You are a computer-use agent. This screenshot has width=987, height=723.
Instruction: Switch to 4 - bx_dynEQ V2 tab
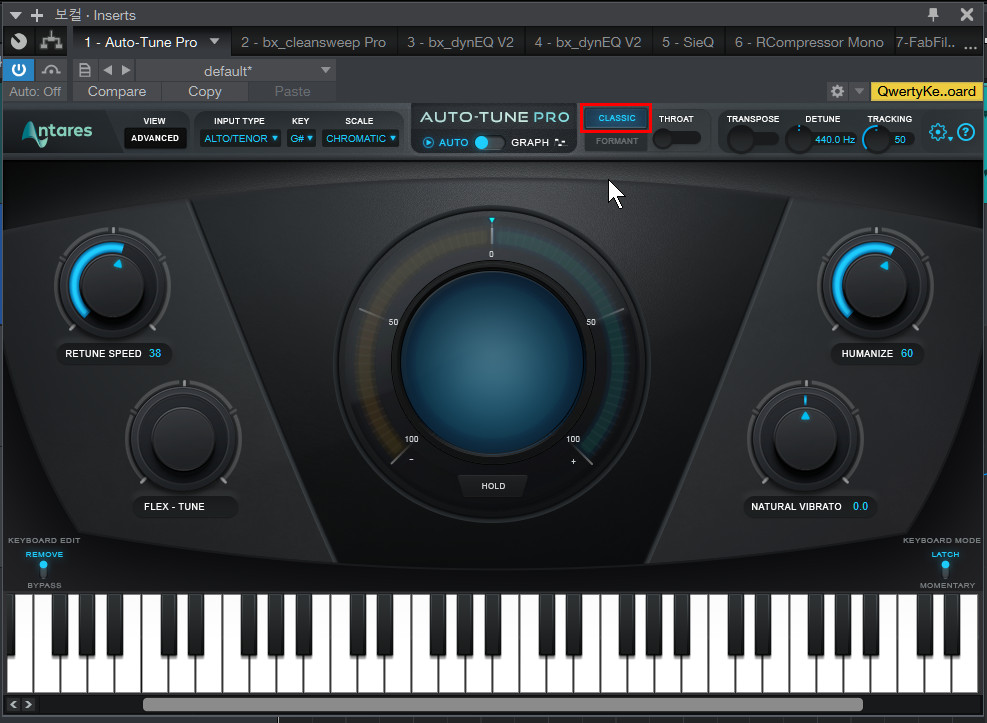point(587,42)
